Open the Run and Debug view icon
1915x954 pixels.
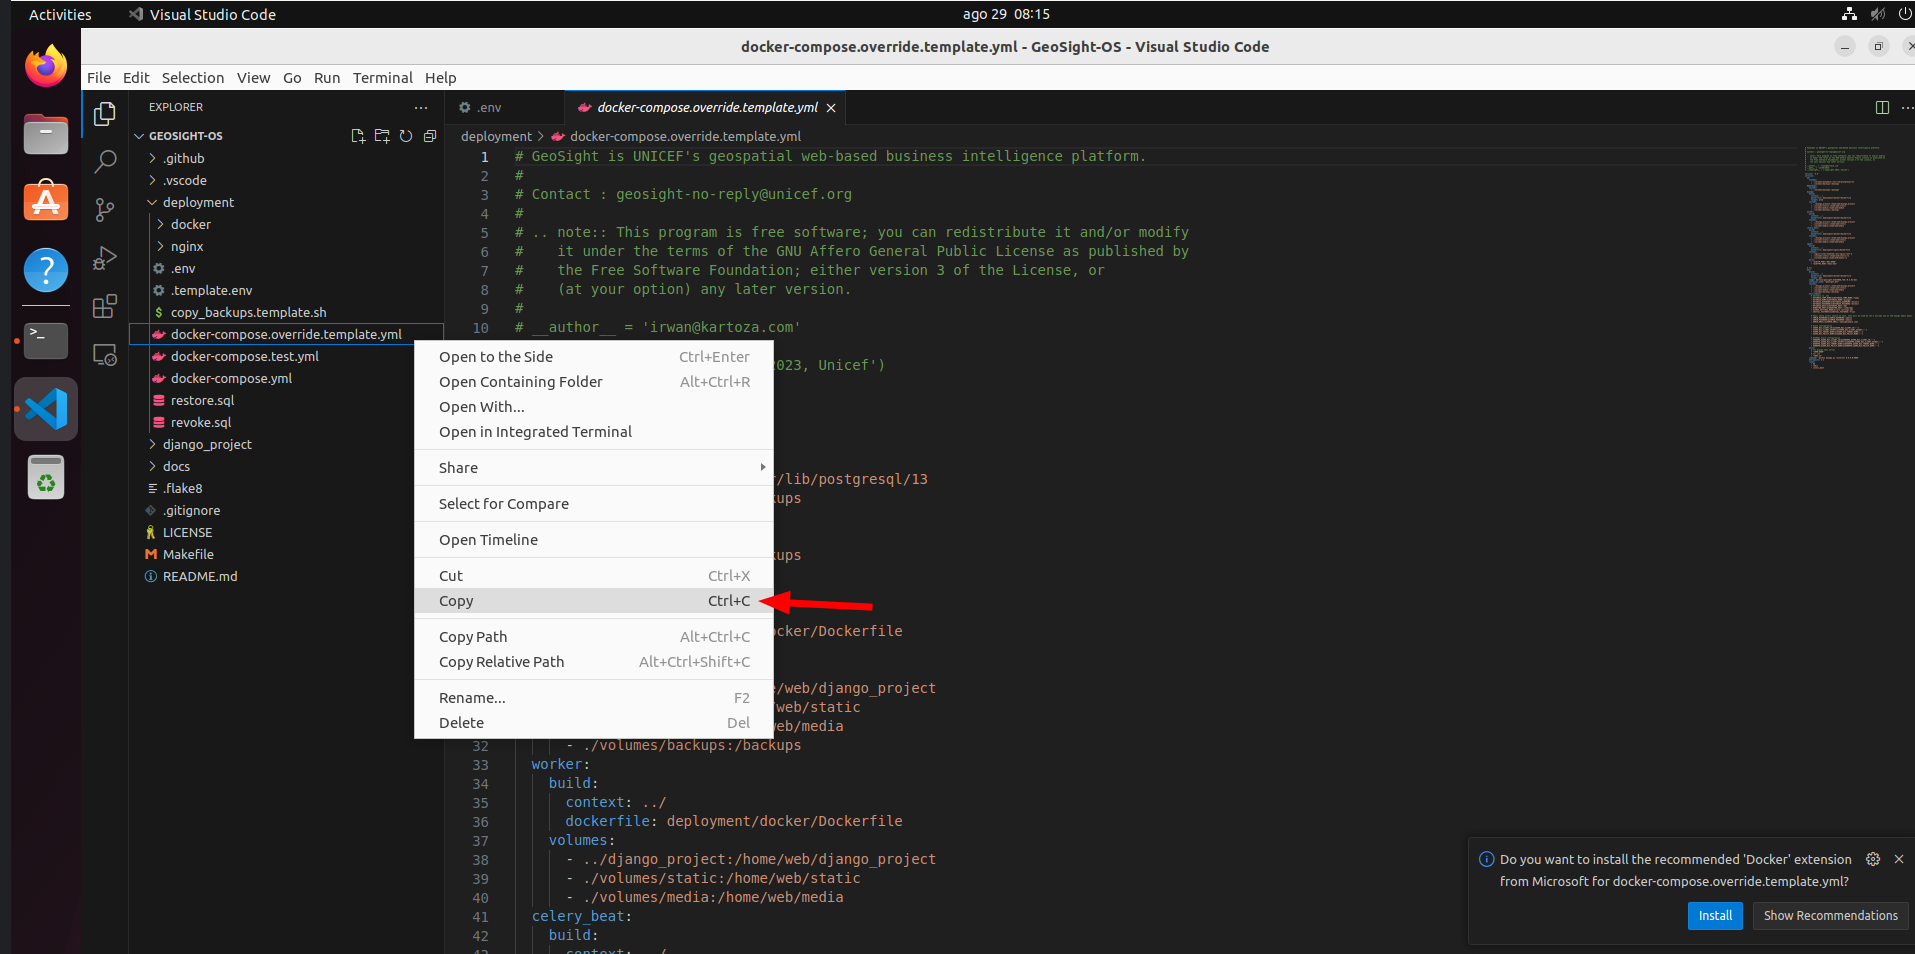[105, 258]
